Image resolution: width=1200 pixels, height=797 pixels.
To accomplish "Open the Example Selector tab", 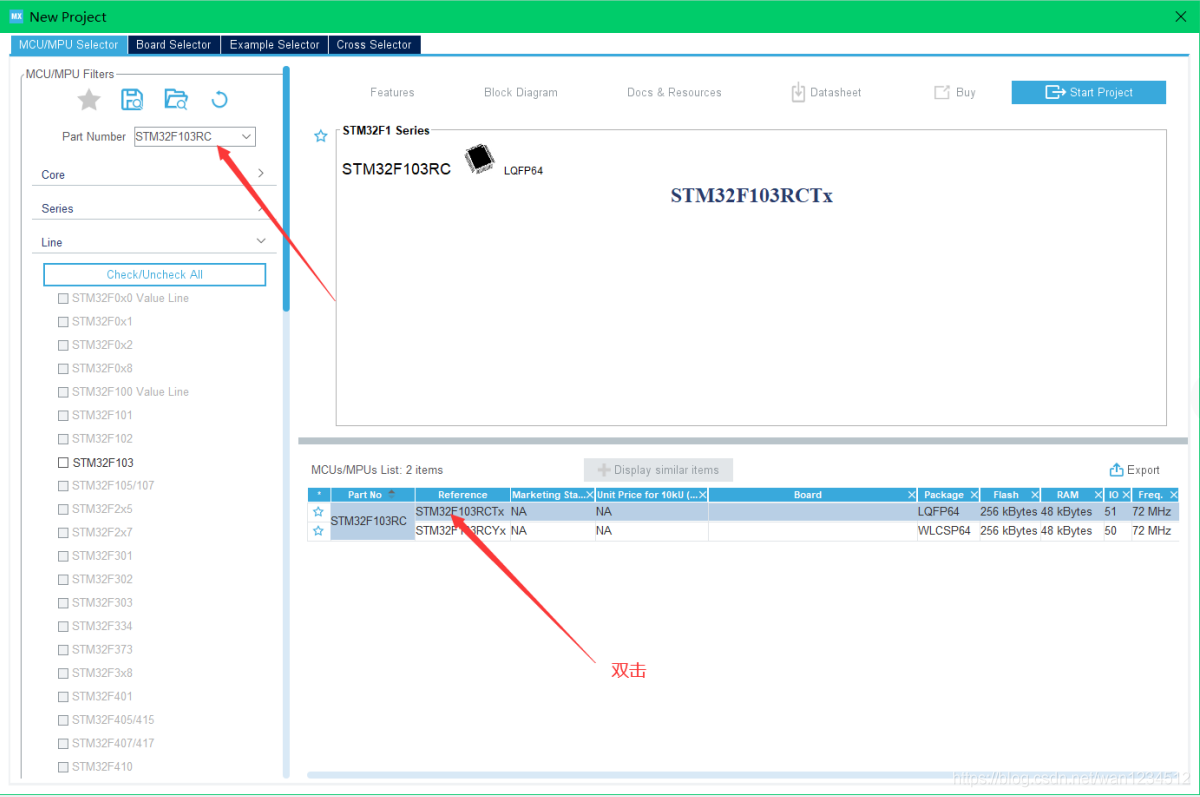I will (x=274, y=45).
